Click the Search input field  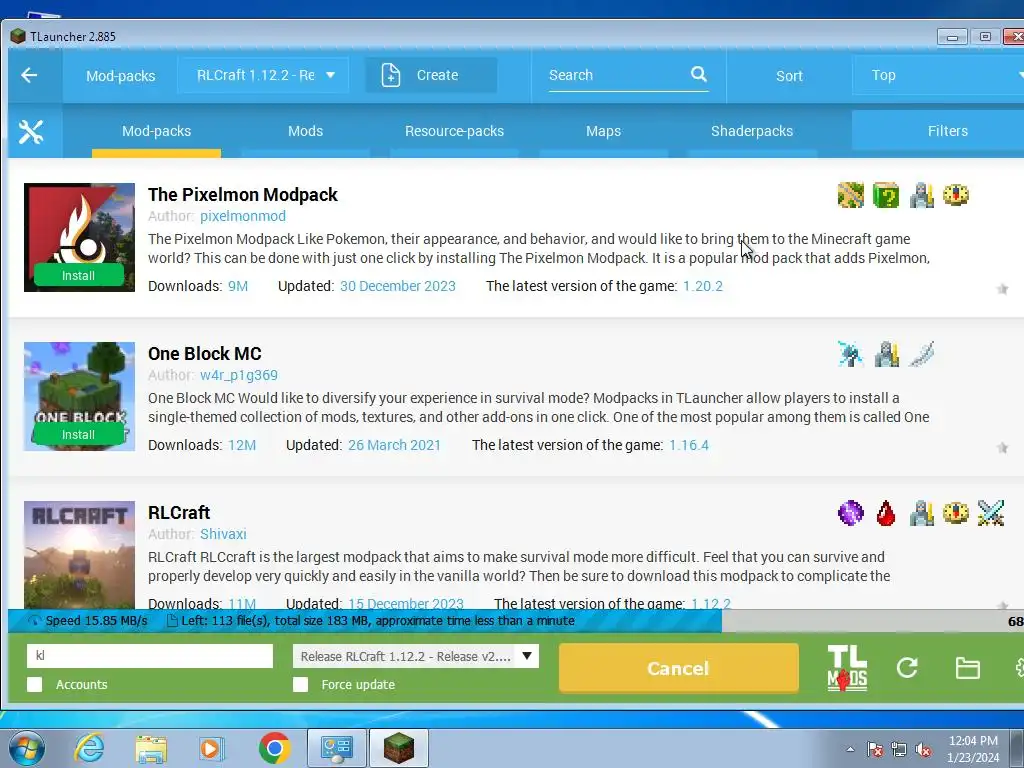[619, 75]
